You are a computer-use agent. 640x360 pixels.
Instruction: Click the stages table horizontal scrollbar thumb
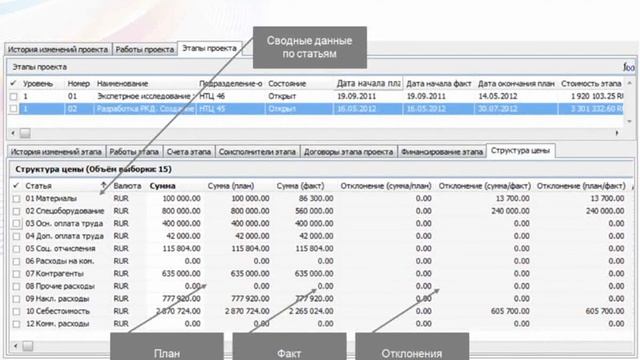(x=25, y=133)
